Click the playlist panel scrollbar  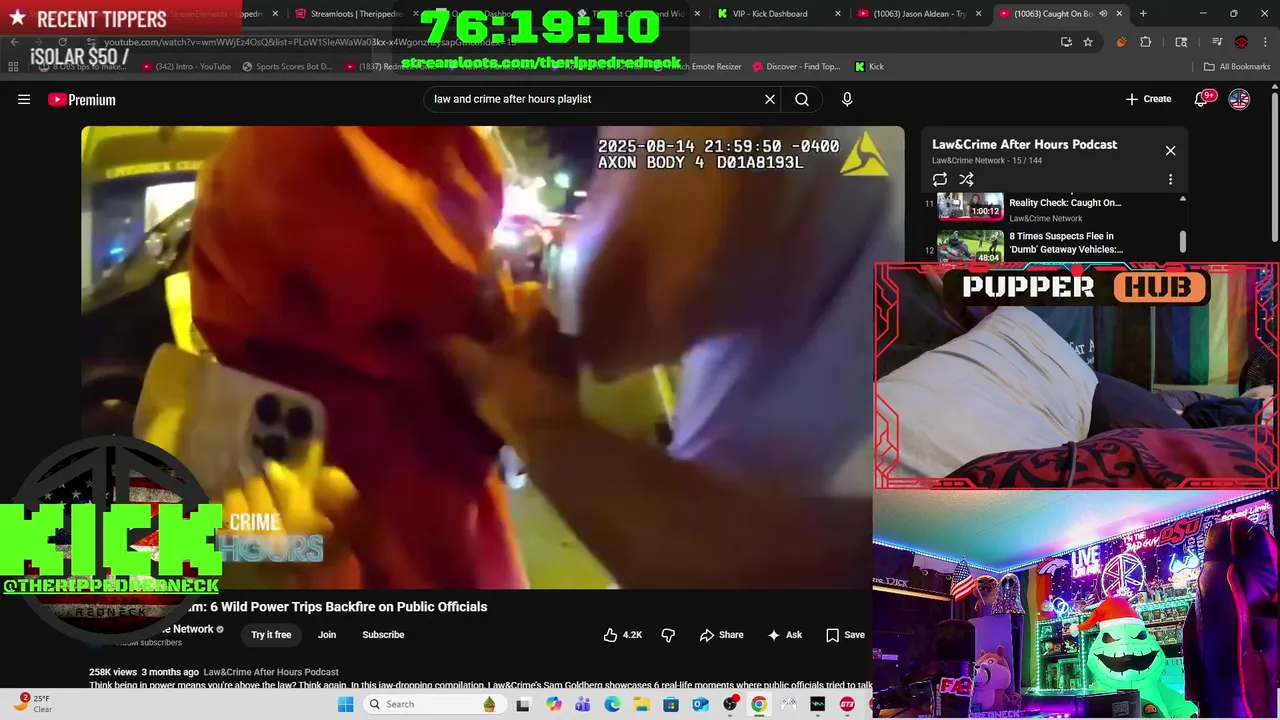coord(1183,240)
